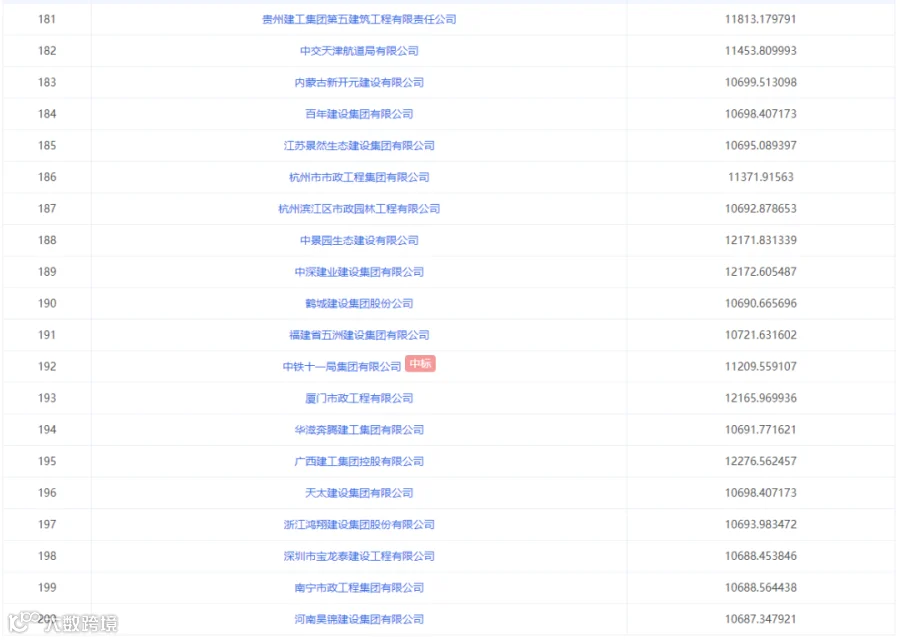
Task: Click the red 中标 badge
Action: tap(420, 364)
